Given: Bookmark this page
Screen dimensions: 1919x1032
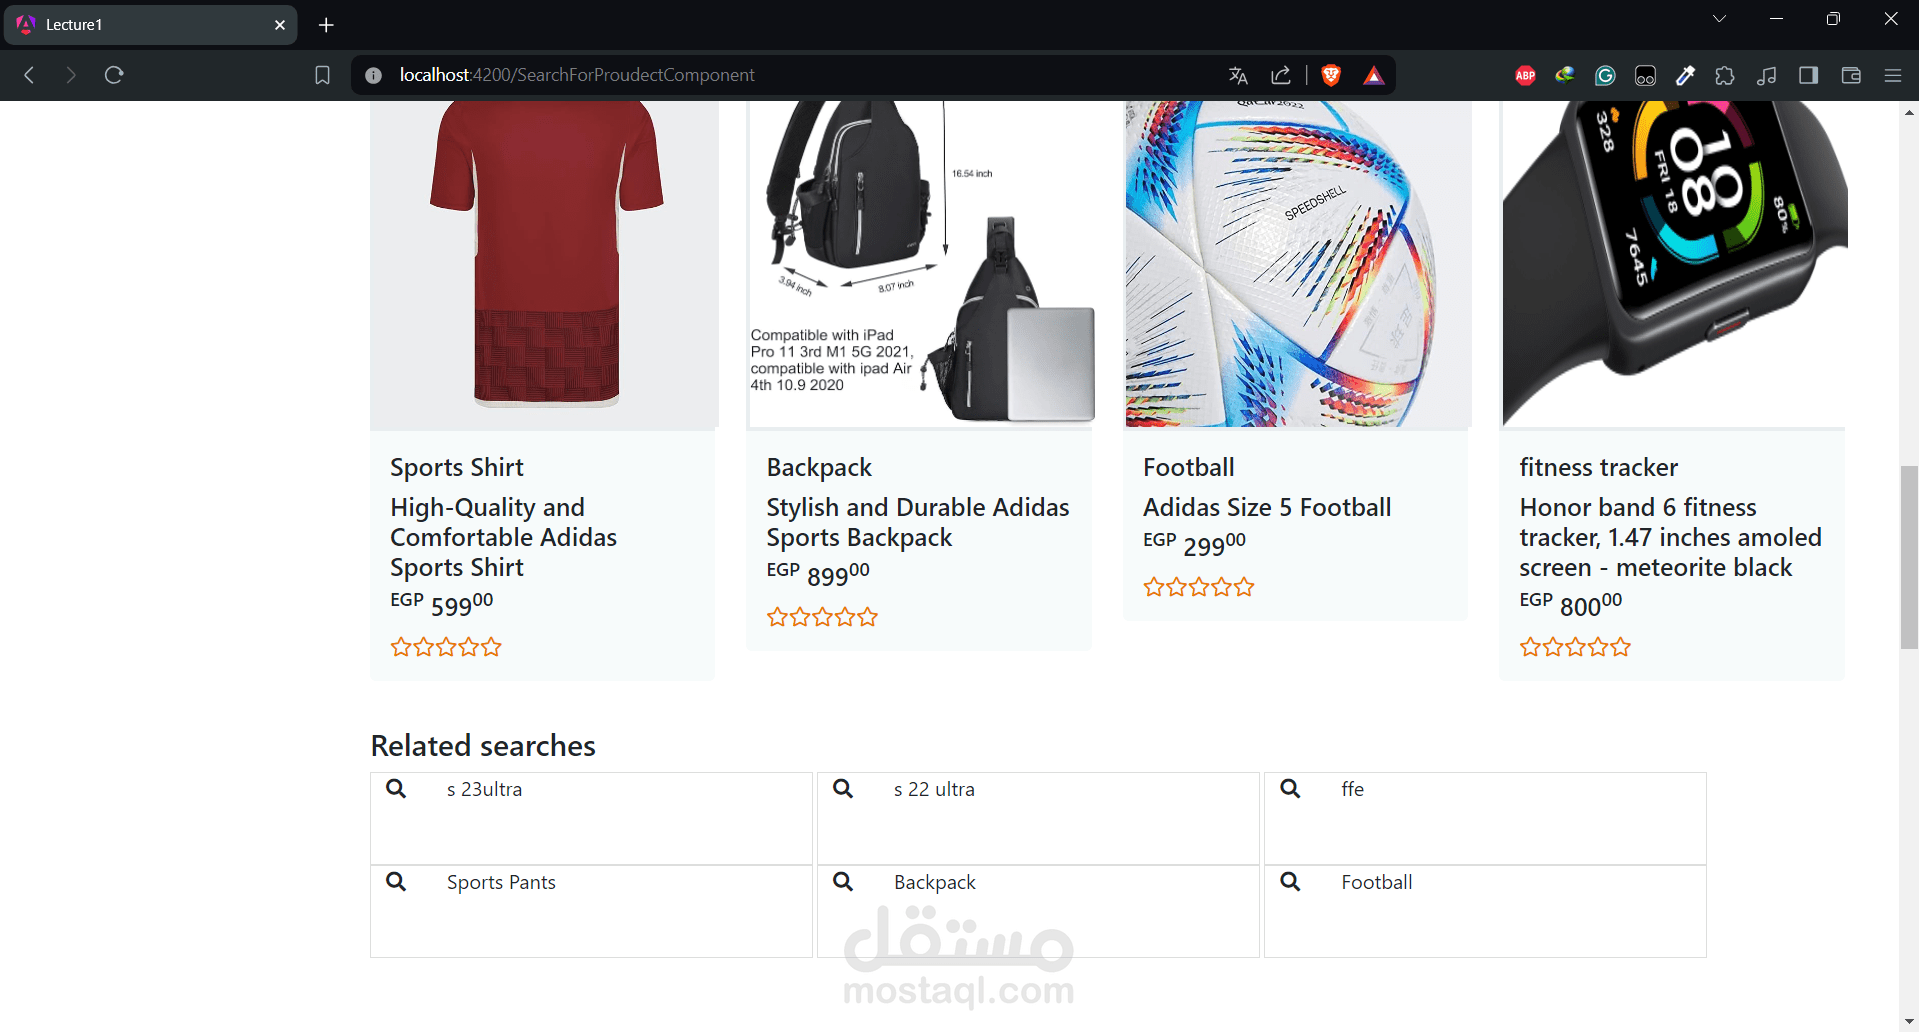Looking at the screenshot, I should [322, 75].
